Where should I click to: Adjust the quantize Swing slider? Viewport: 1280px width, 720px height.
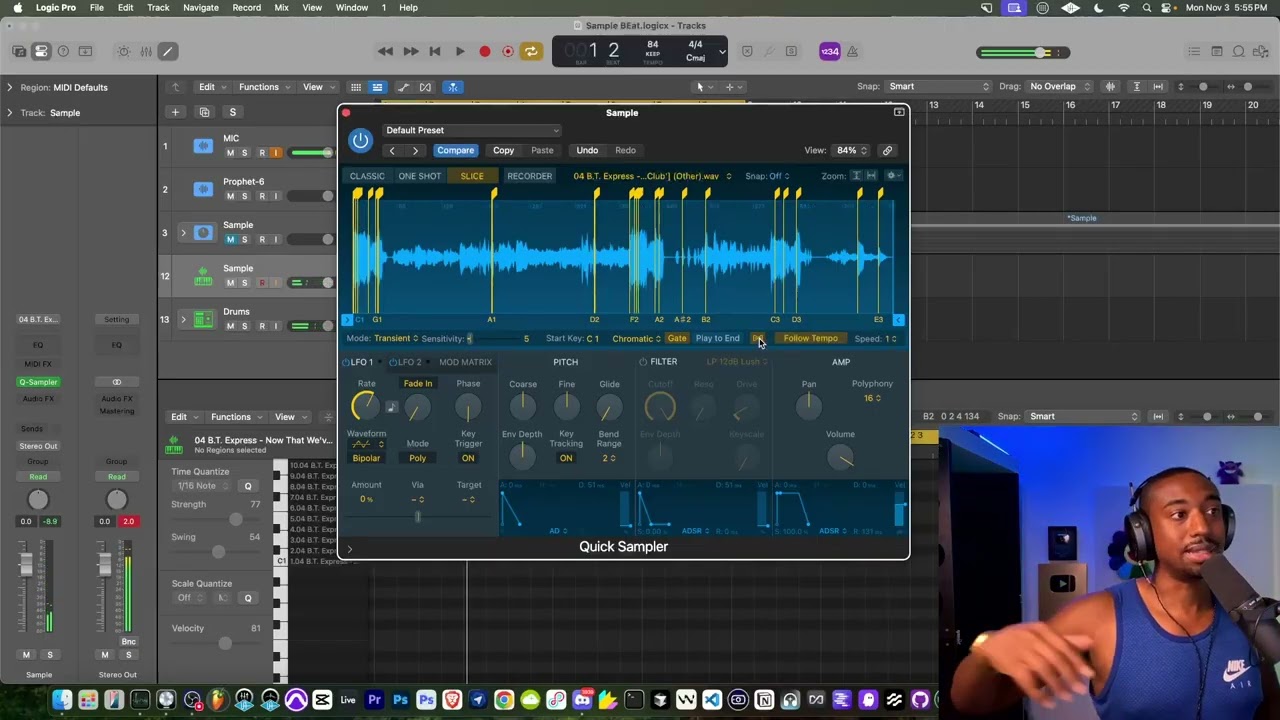pos(218,552)
